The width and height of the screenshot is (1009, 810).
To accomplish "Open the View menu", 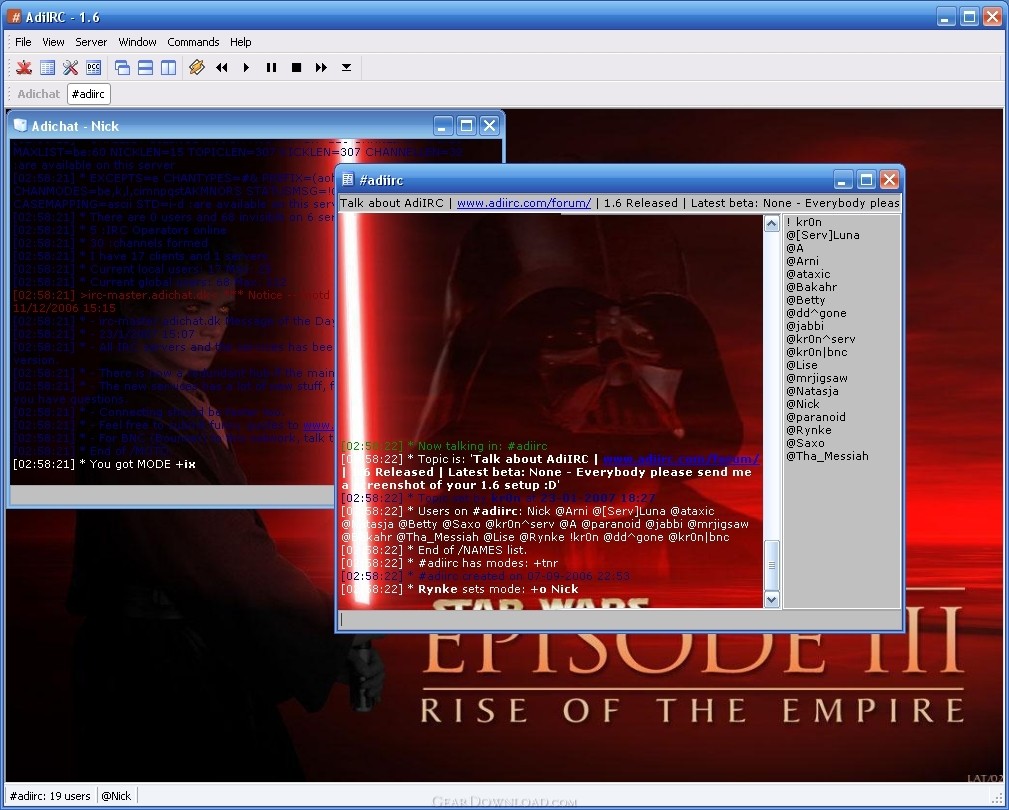I will (x=53, y=42).
